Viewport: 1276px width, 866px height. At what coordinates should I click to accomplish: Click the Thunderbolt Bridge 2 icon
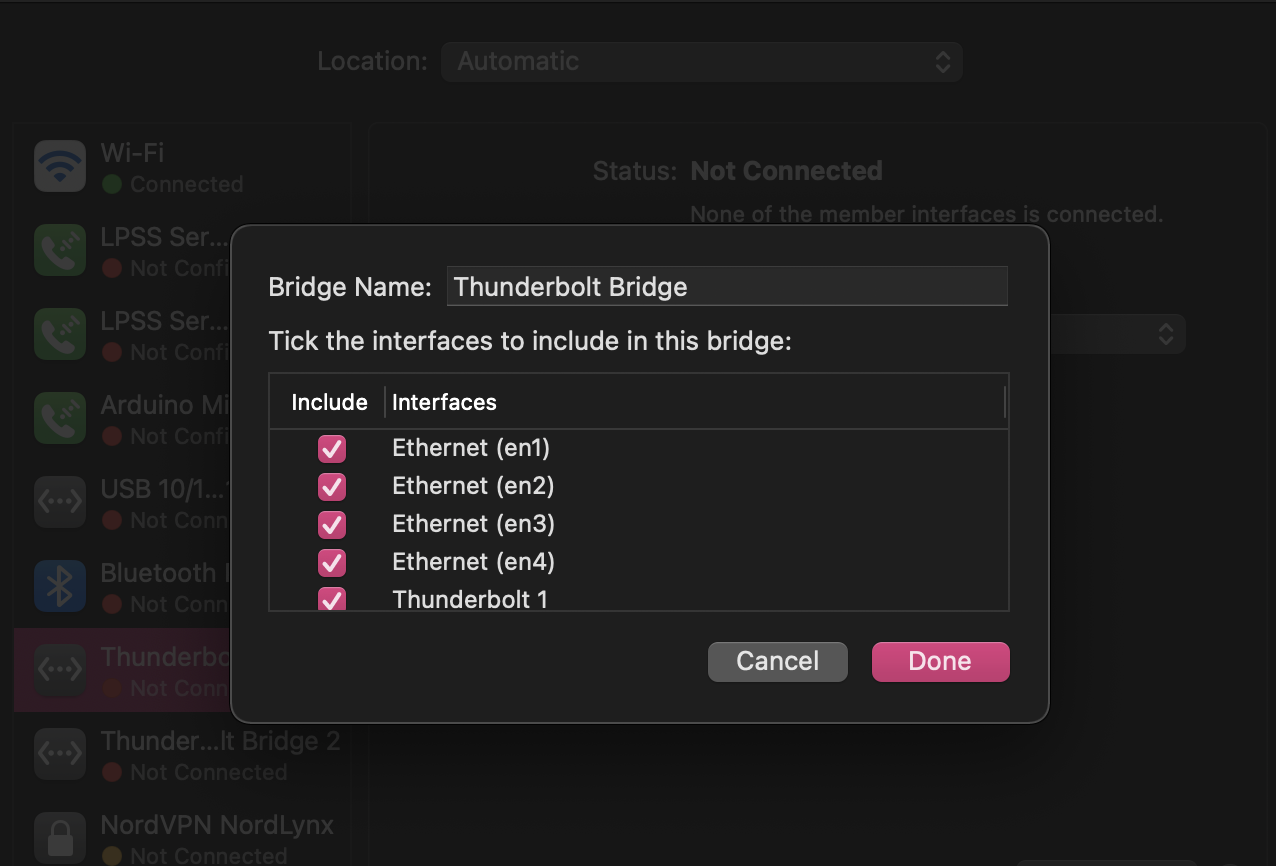click(x=60, y=754)
